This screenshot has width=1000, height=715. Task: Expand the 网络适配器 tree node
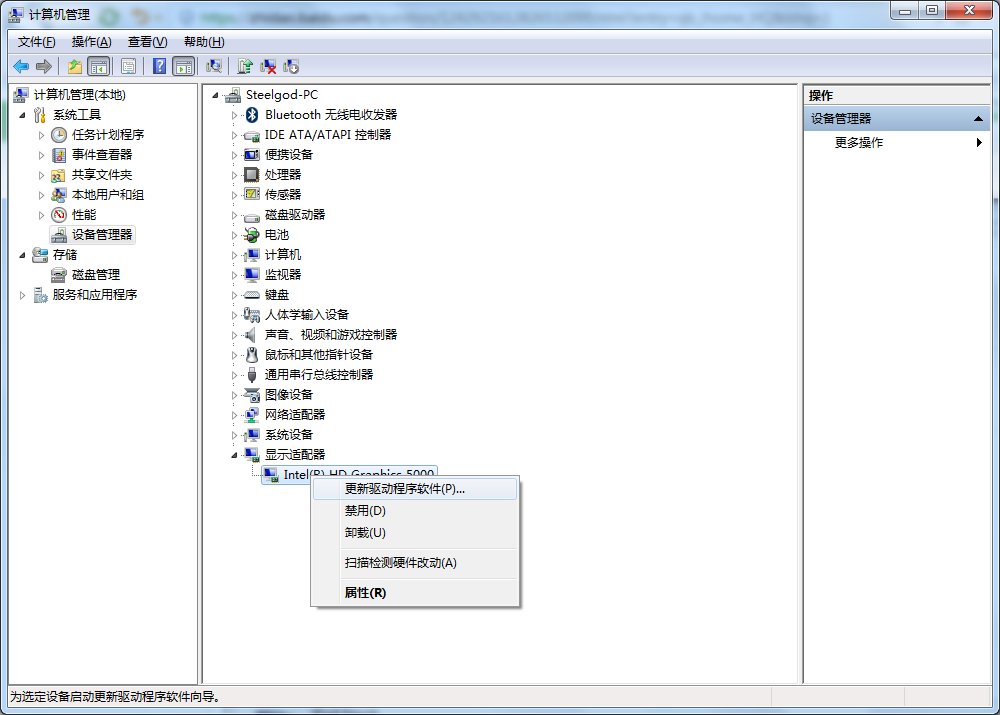coord(232,414)
